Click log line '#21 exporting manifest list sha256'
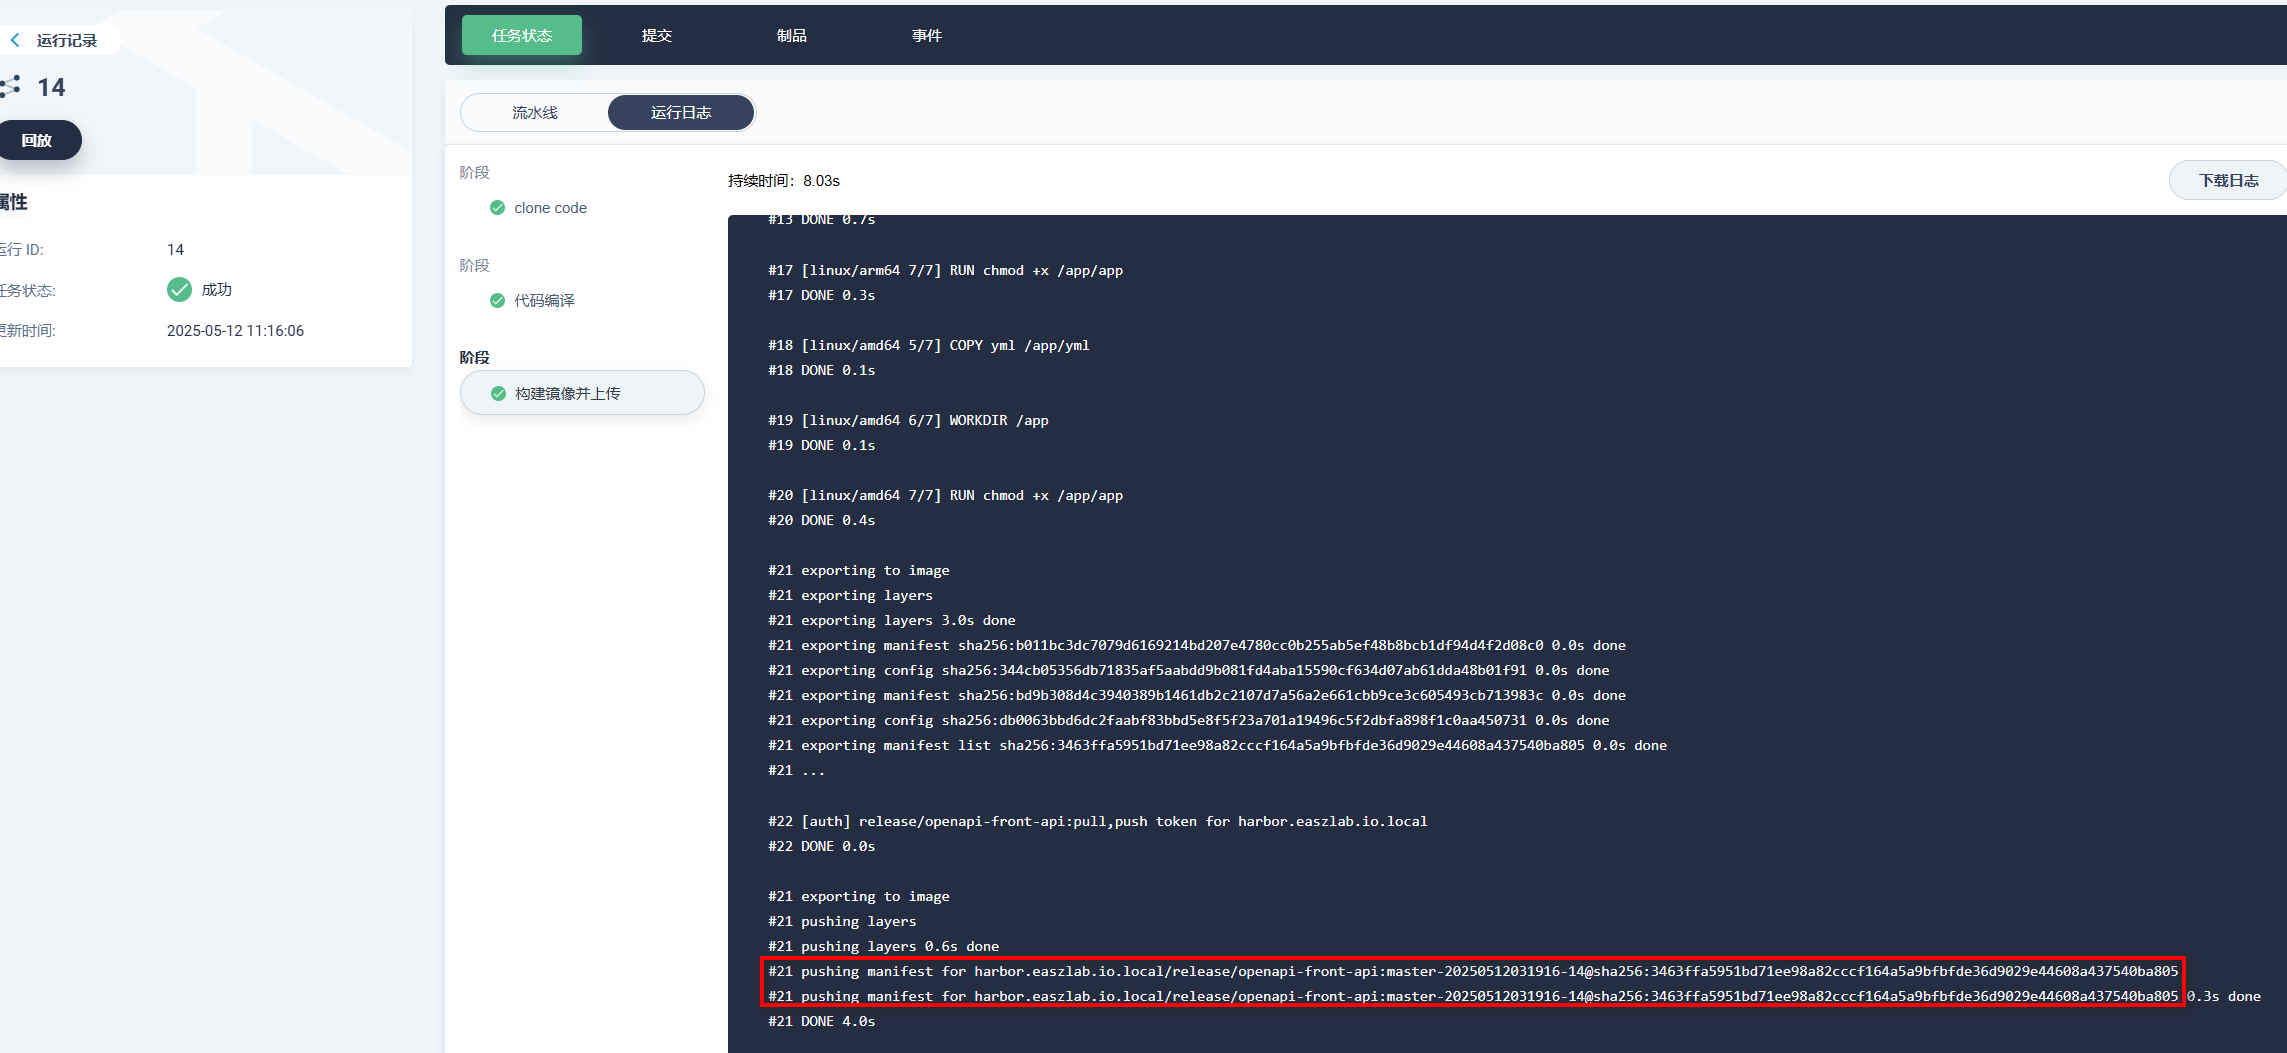The height and width of the screenshot is (1053, 2287). (x=1217, y=745)
